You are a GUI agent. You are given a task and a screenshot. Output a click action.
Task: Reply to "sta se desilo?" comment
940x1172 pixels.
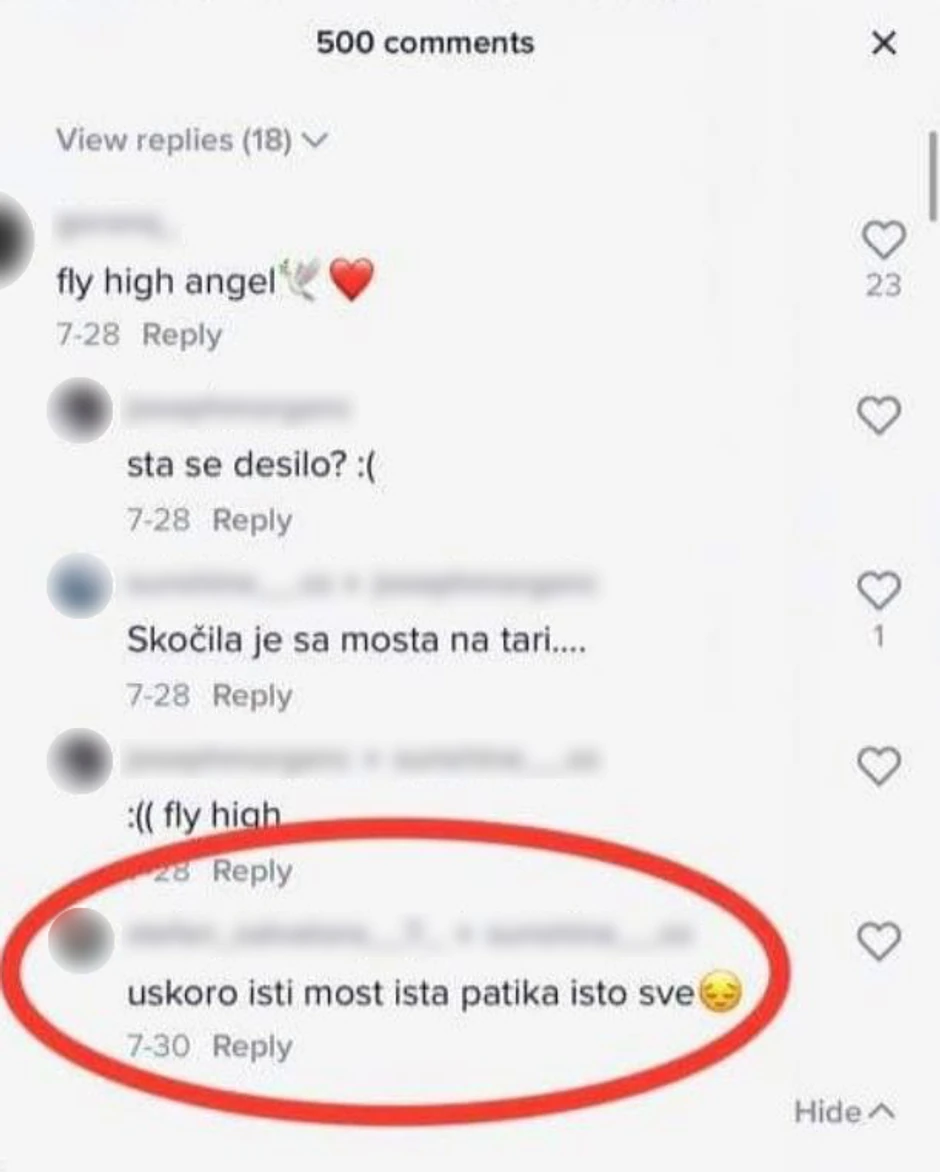252,520
